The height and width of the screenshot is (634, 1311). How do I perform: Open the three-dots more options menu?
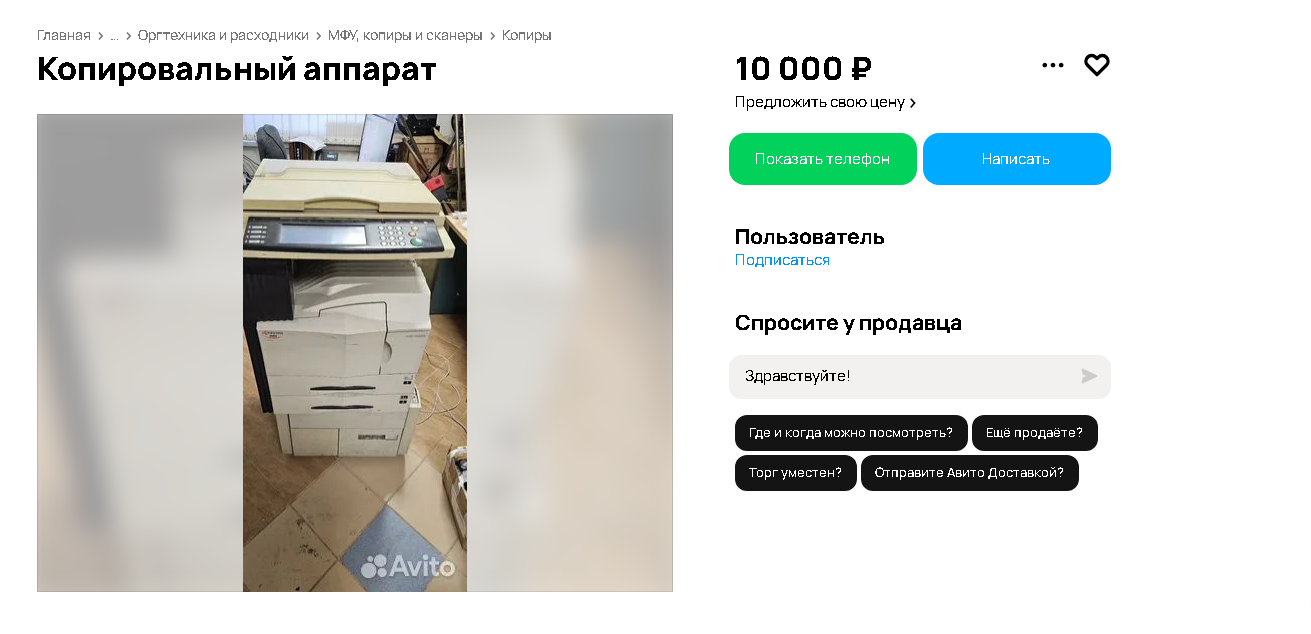tap(1053, 65)
